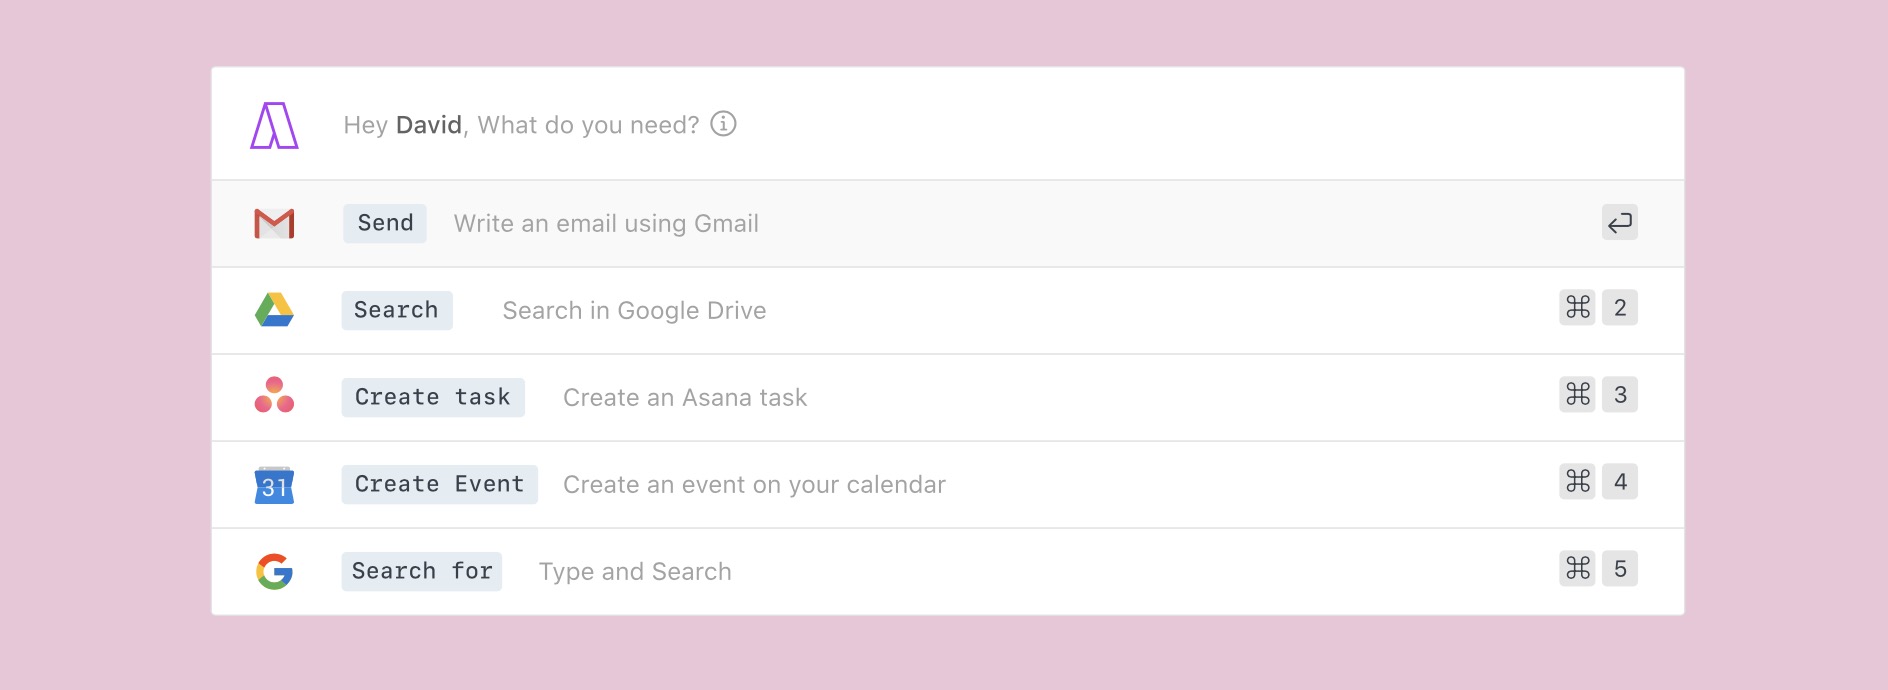Select Search in Google Drive option
Viewport: 1888px width, 690px height.
(x=634, y=311)
